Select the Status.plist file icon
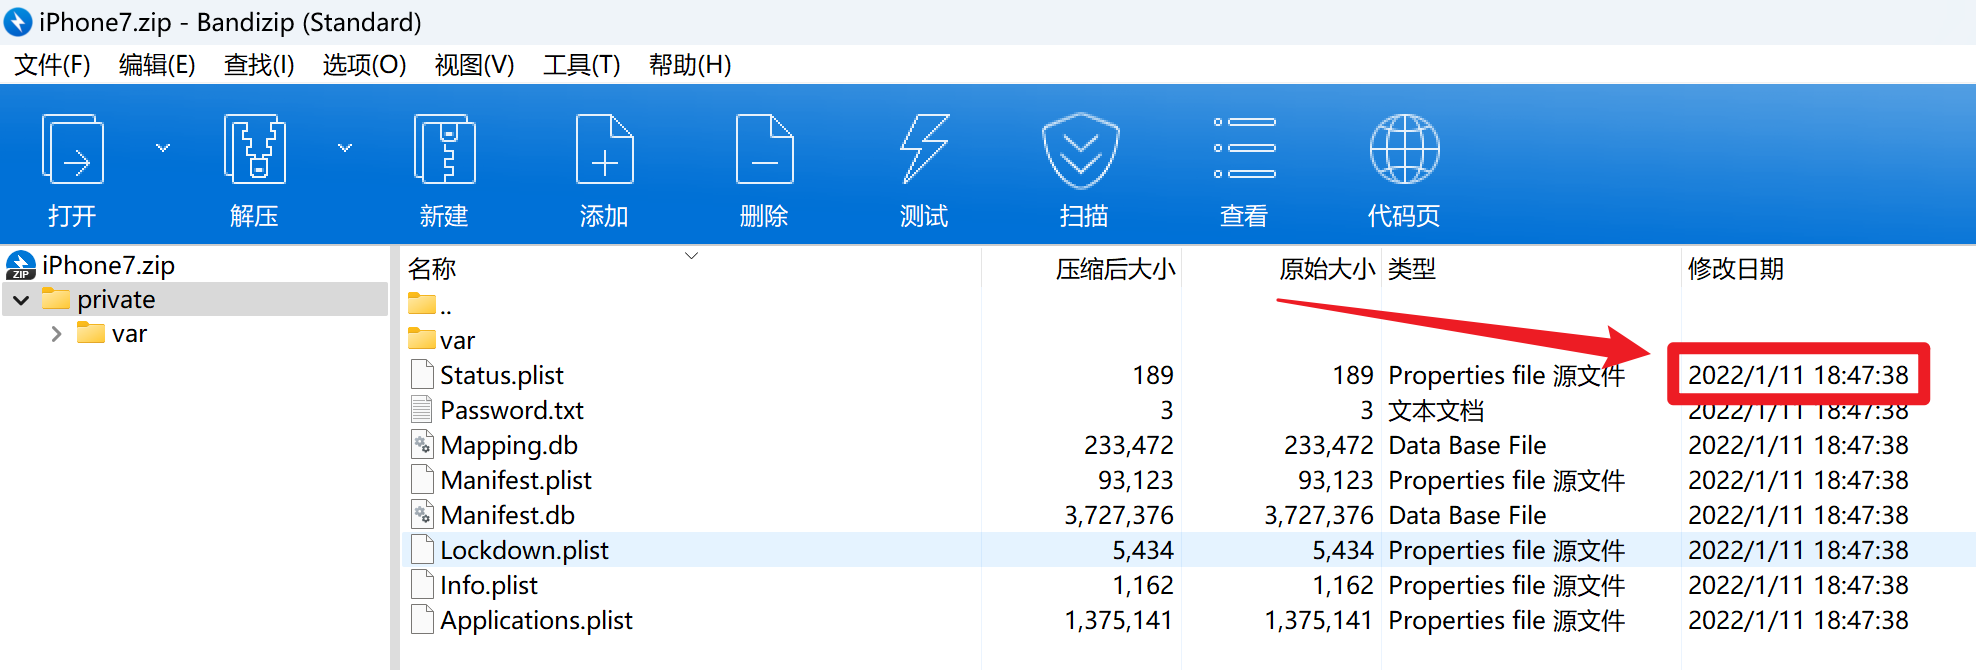The width and height of the screenshot is (1976, 670). coord(422,375)
